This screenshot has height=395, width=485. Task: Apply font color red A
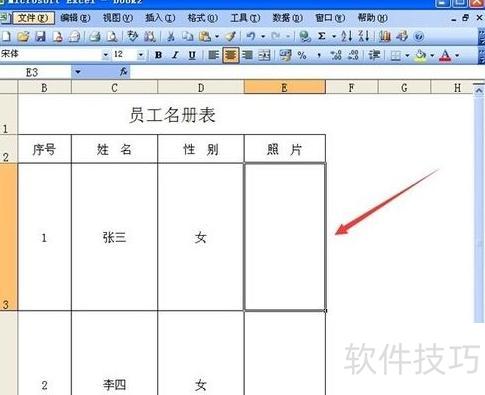(x=446, y=55)
